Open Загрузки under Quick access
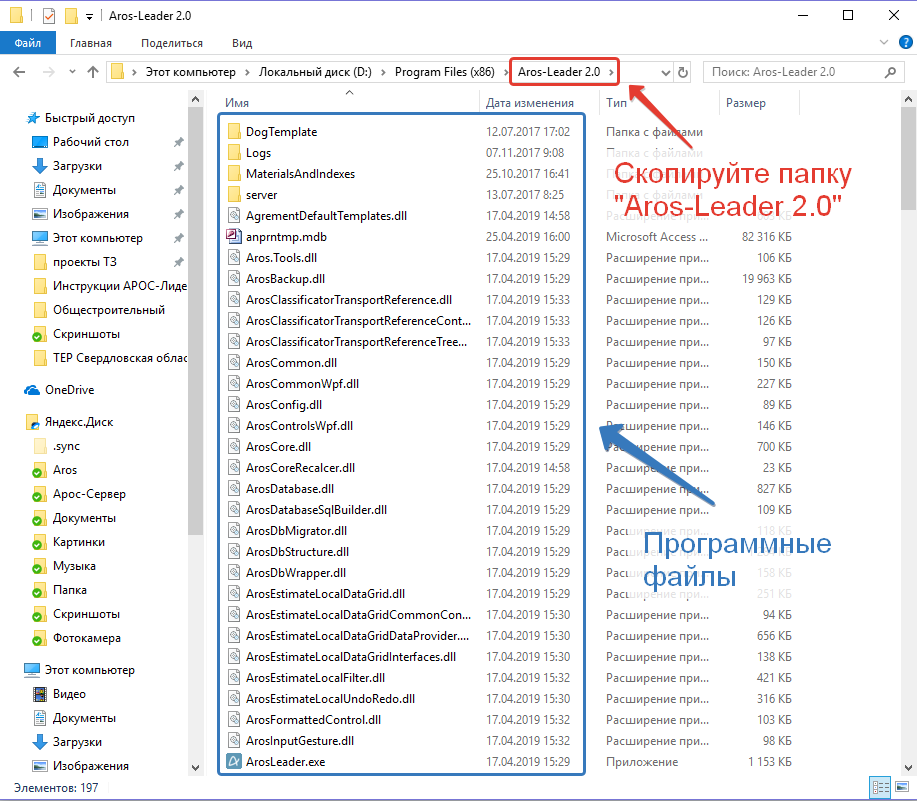 coord(77,165)
